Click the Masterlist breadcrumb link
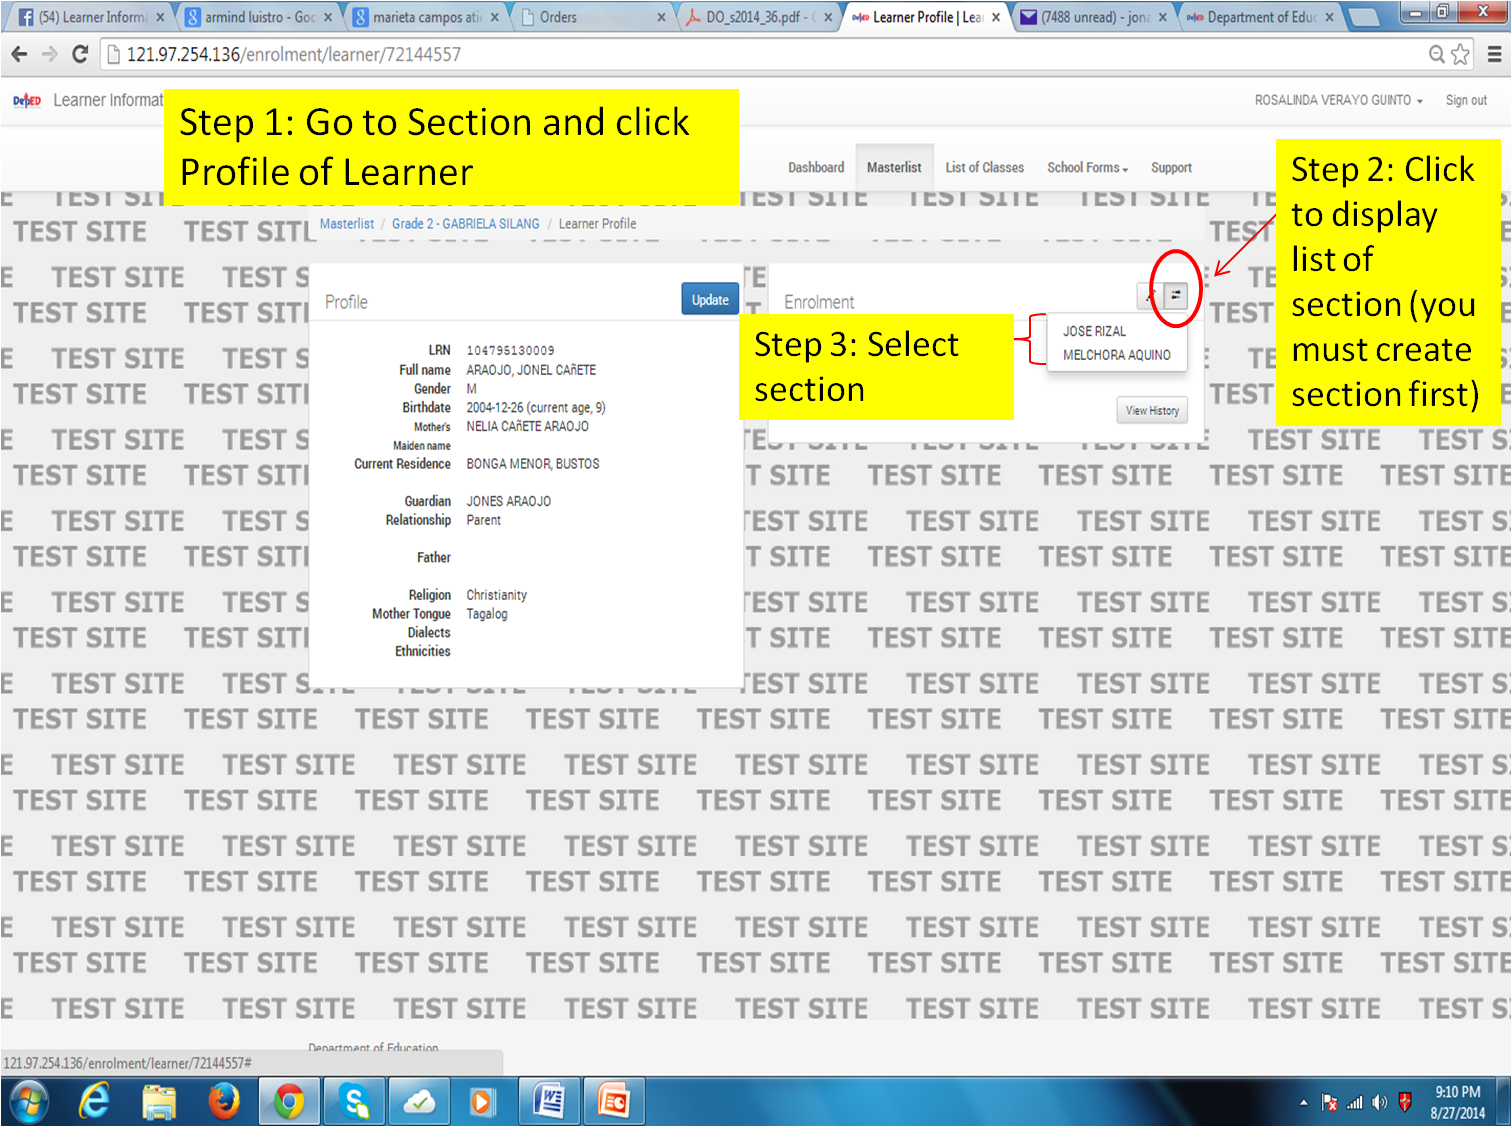 (347, 224)
